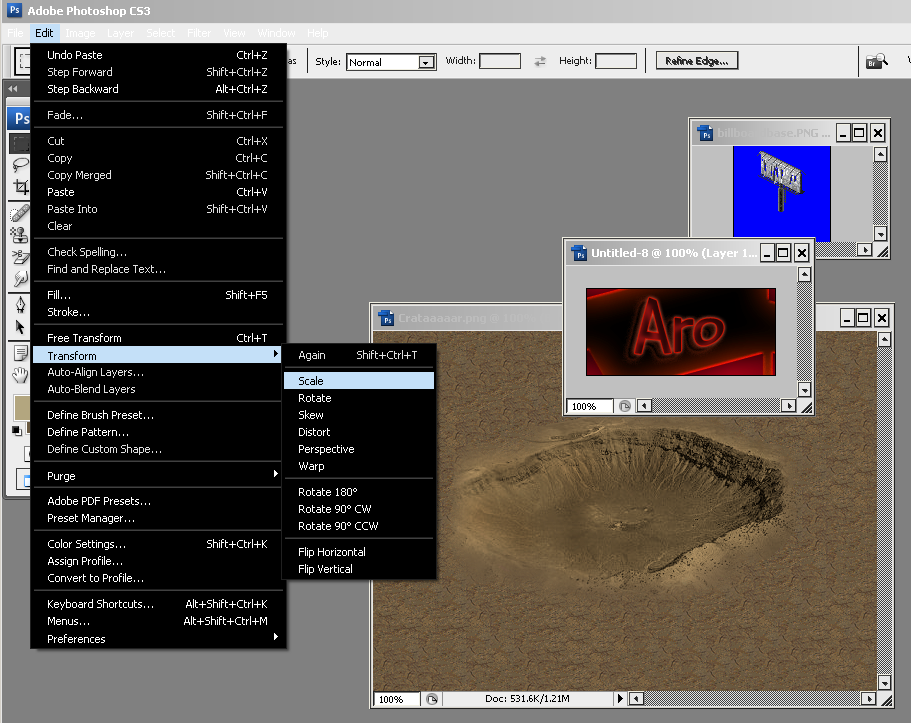Select Copy Merged in the Edit menu
This screenshot has height=723, width=911.
tap(157, 175)
